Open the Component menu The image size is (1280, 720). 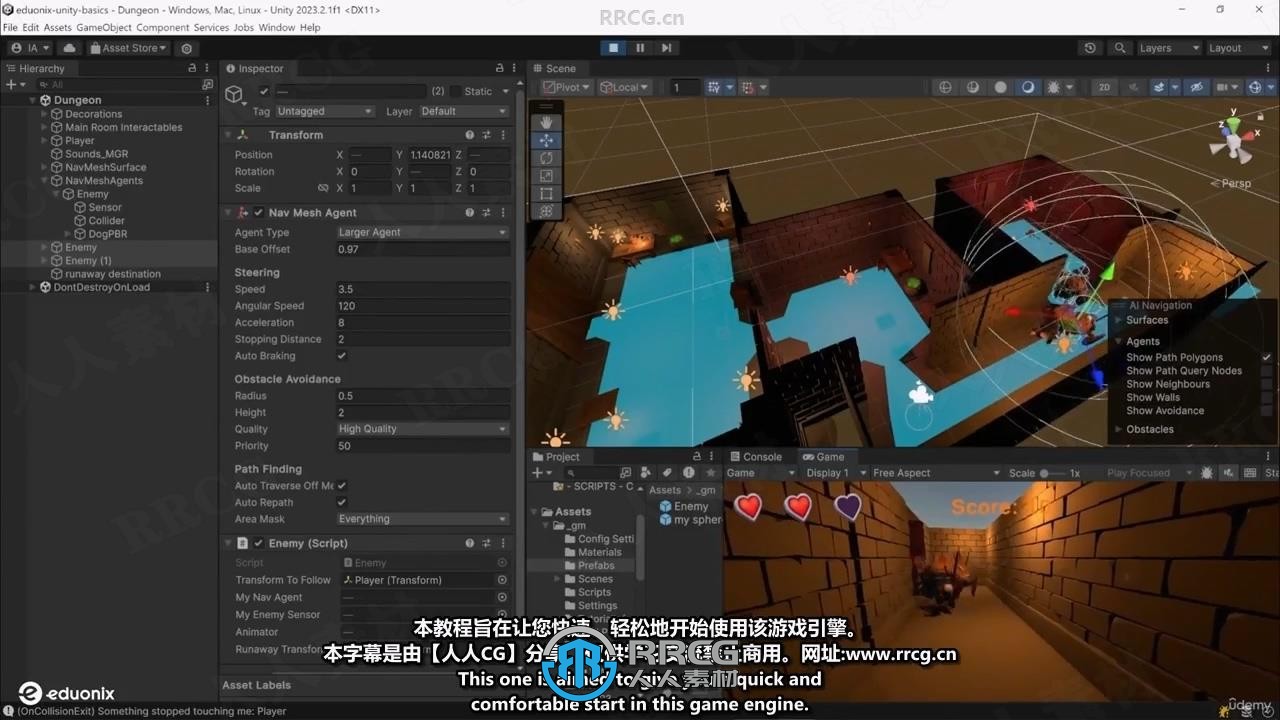pyautogui.click(x=162, y=28)
